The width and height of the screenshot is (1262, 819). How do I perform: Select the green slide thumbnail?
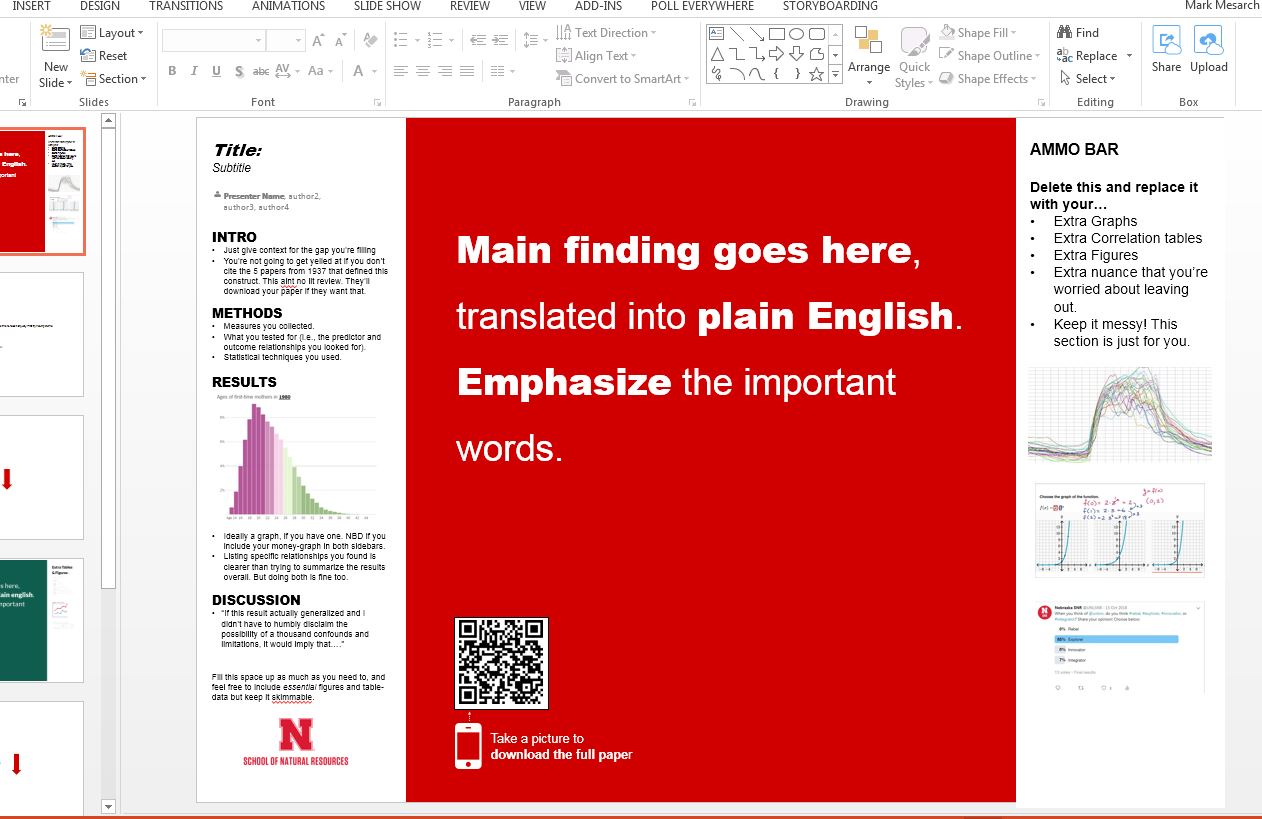pyautogui.click(x=40, y=620)
